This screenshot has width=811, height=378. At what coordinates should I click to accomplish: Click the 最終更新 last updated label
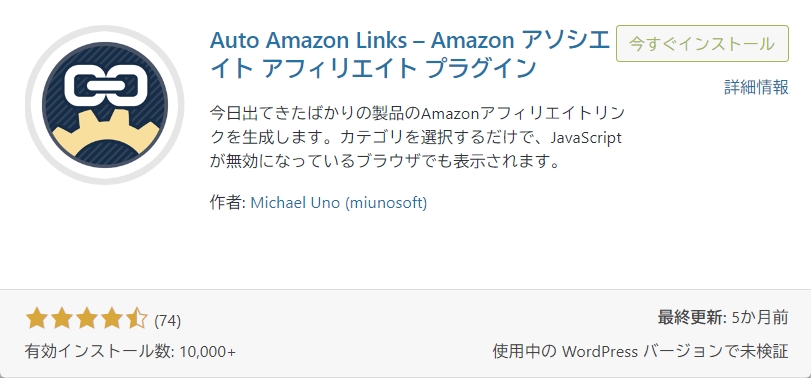click(x=692, y=317)
